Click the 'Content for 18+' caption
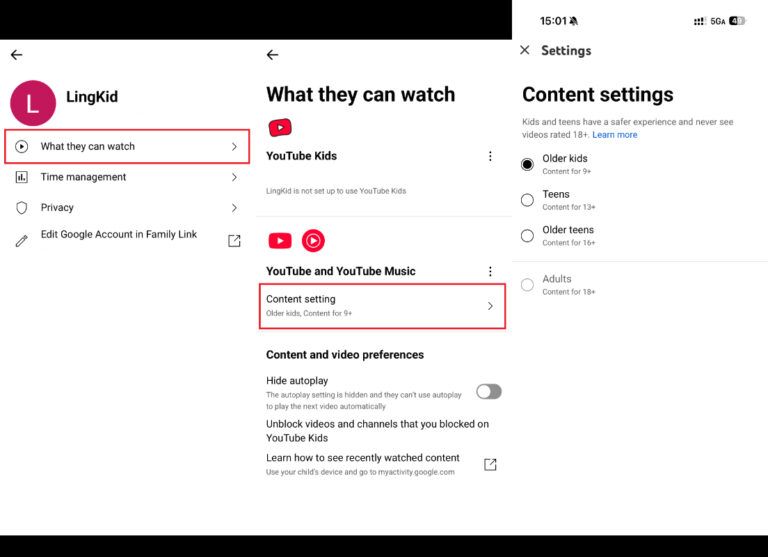Viewport: 768px width, 557px height. (x=569, y=292)
